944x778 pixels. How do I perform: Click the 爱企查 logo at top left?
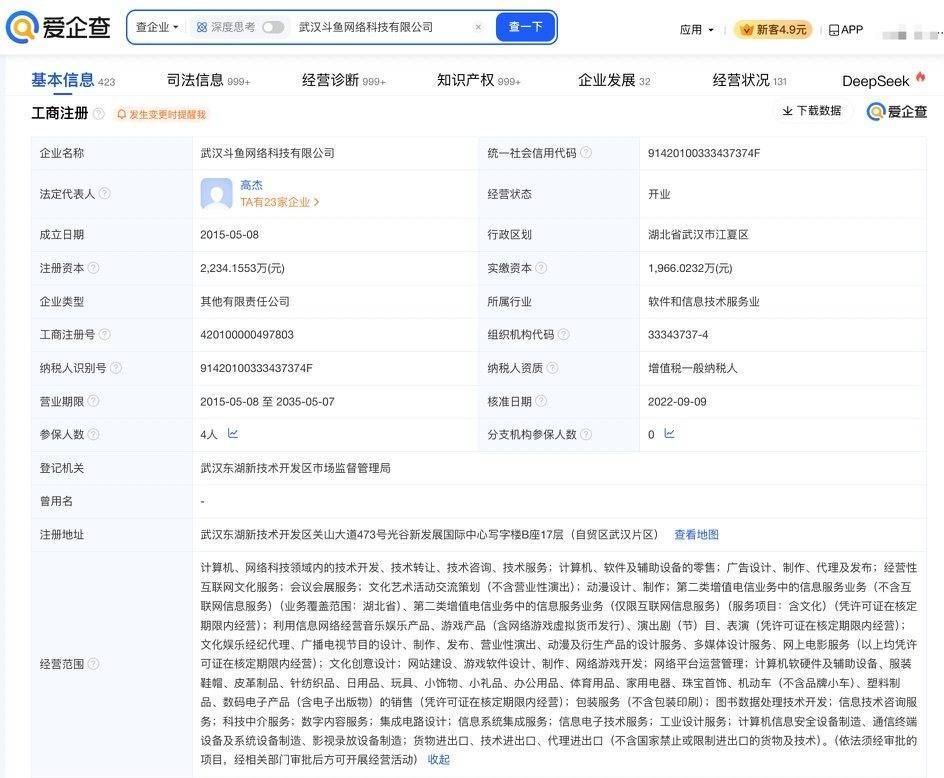pyautogui.click(x=58, y=27)
